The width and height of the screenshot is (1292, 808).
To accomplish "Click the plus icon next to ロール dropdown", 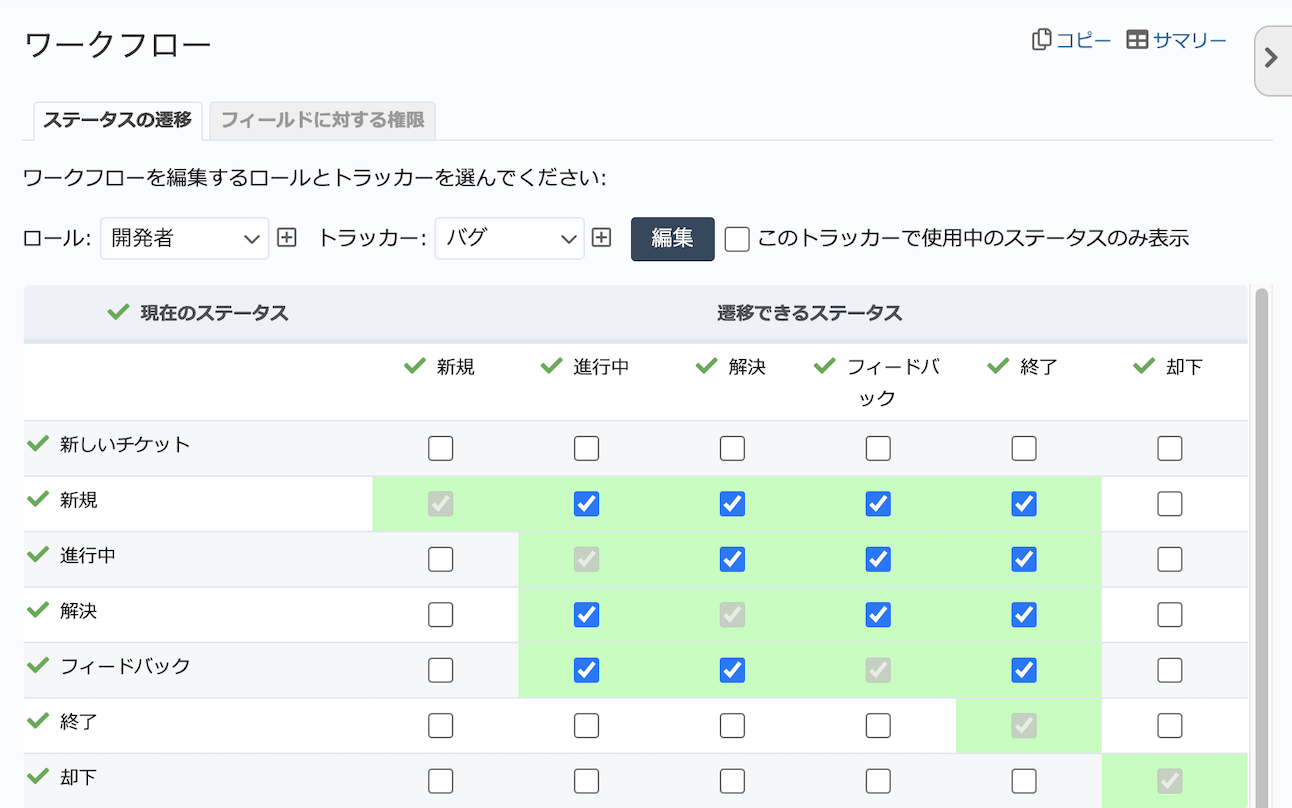I will (x=287, y=238).
